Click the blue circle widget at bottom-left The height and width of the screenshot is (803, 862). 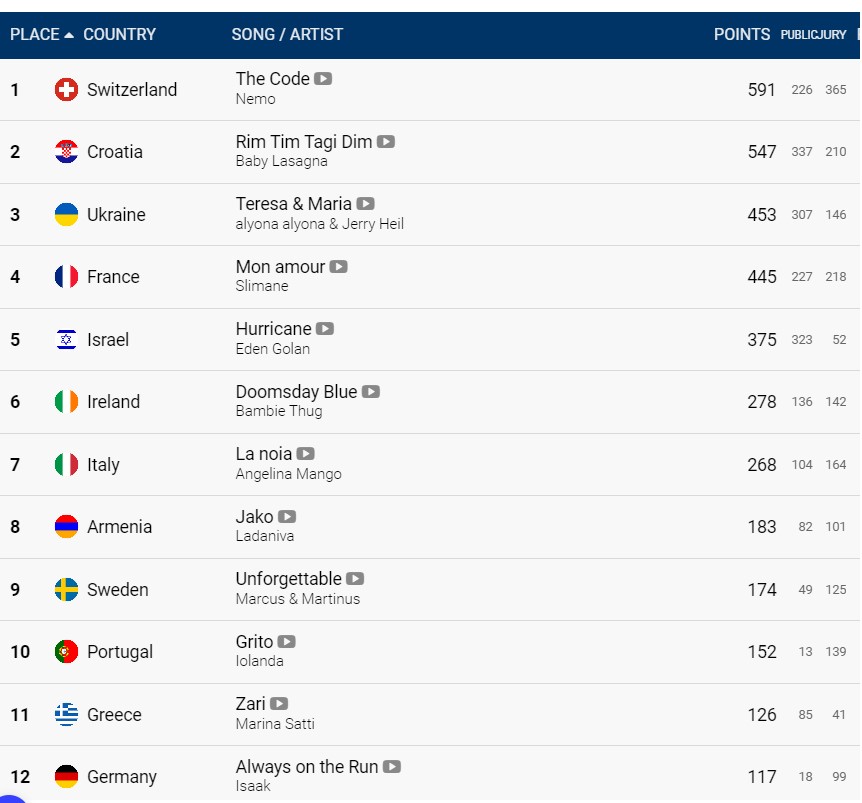(11, 799)
